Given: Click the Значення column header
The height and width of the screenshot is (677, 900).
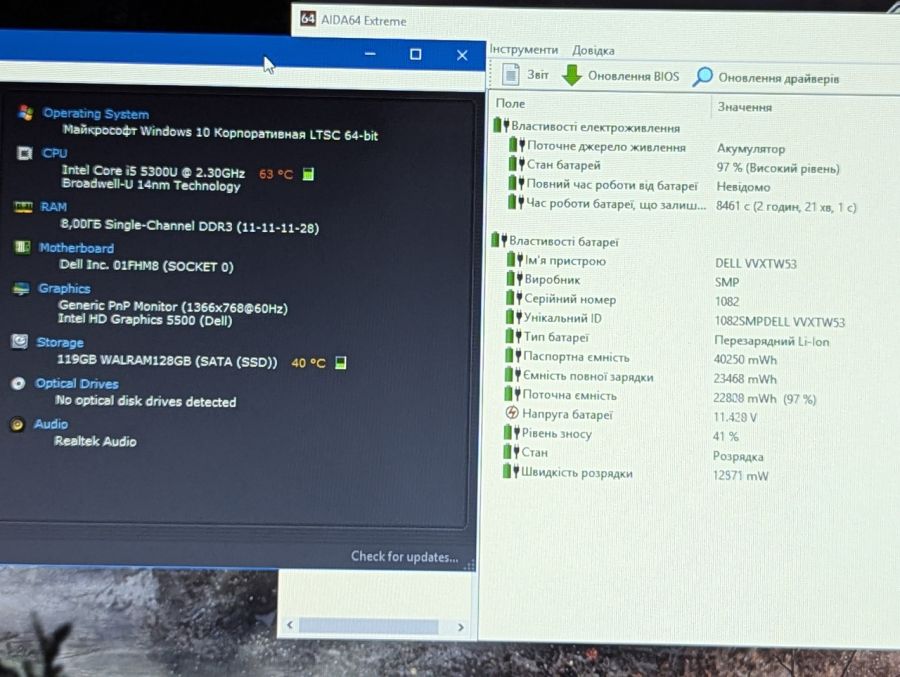Looking at the screenshot, I should pos(744,107).
